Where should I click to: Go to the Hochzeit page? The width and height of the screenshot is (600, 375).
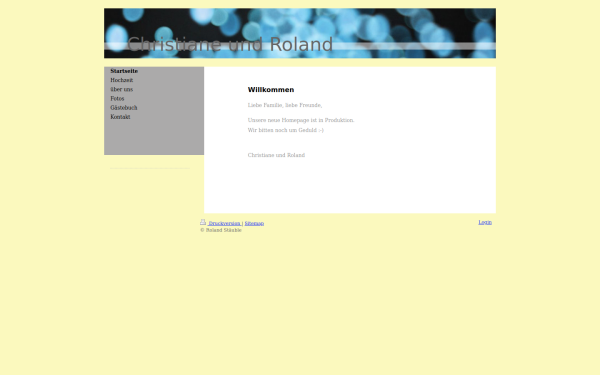coord(122,80)
